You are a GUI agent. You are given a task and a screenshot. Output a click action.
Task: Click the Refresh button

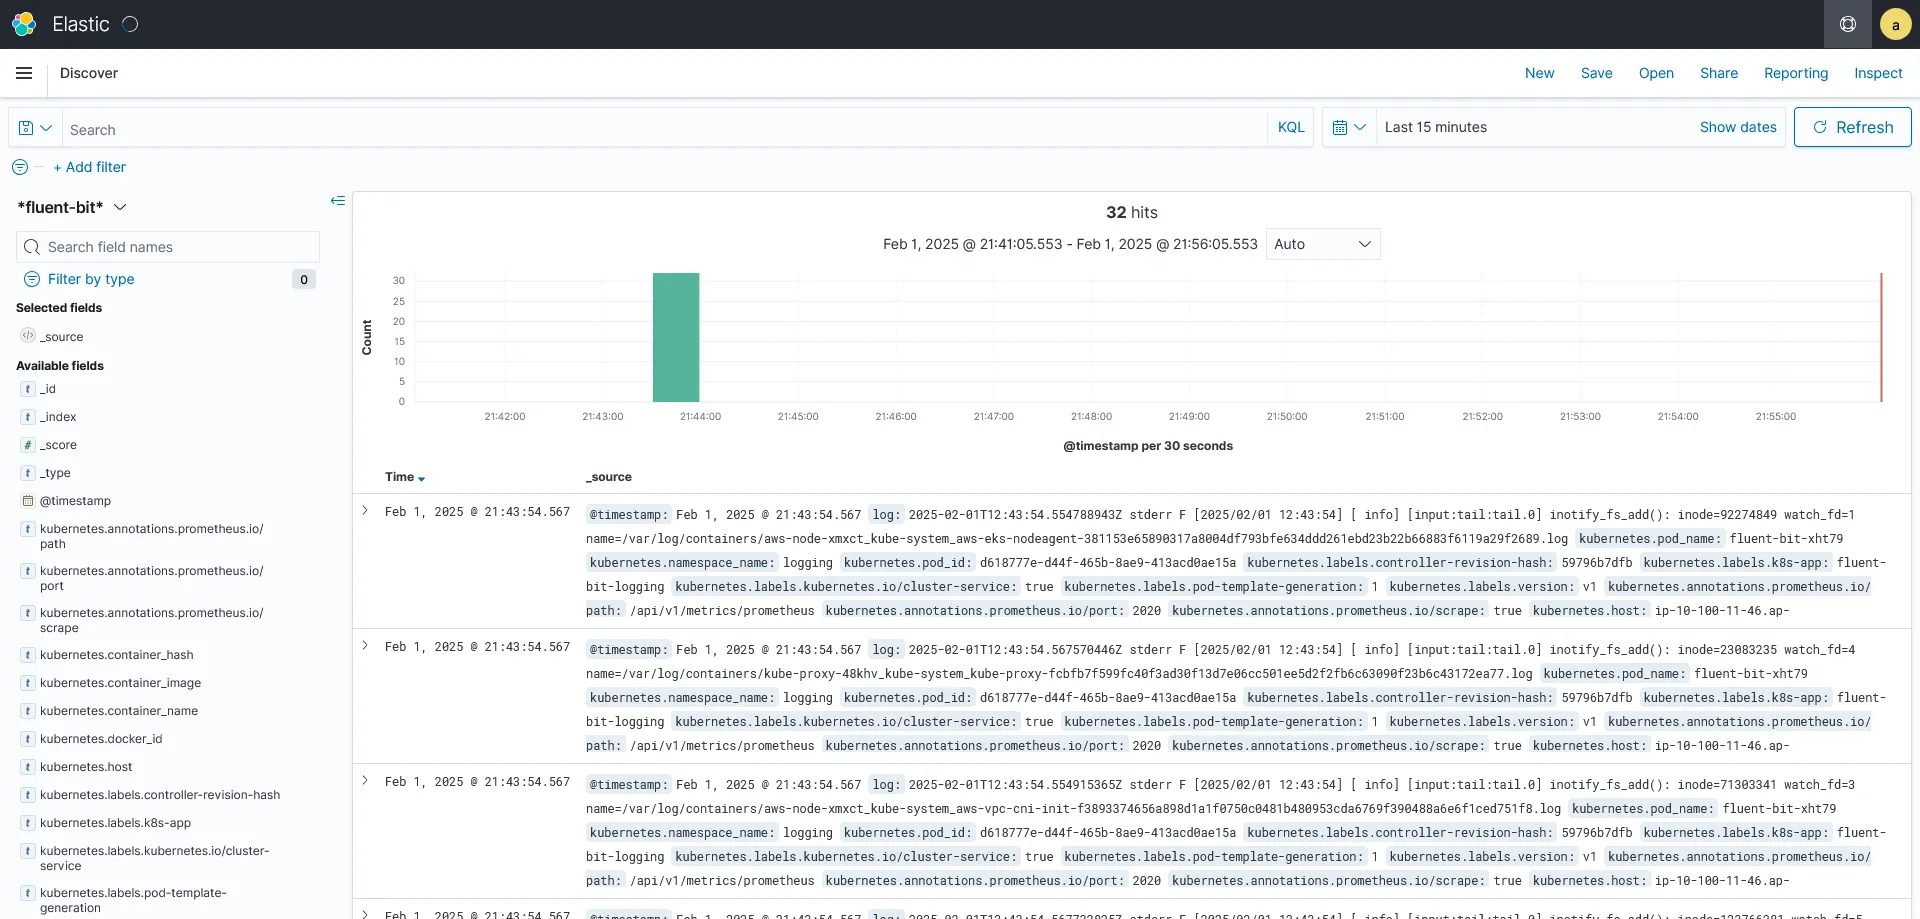point(1852,127)
